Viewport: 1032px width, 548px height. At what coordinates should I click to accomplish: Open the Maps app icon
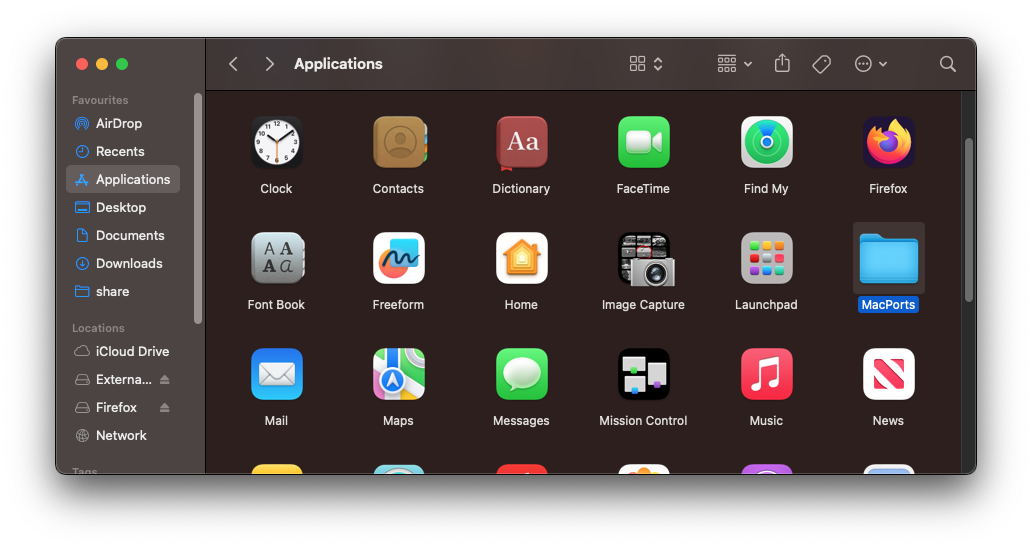coord(398,374)
